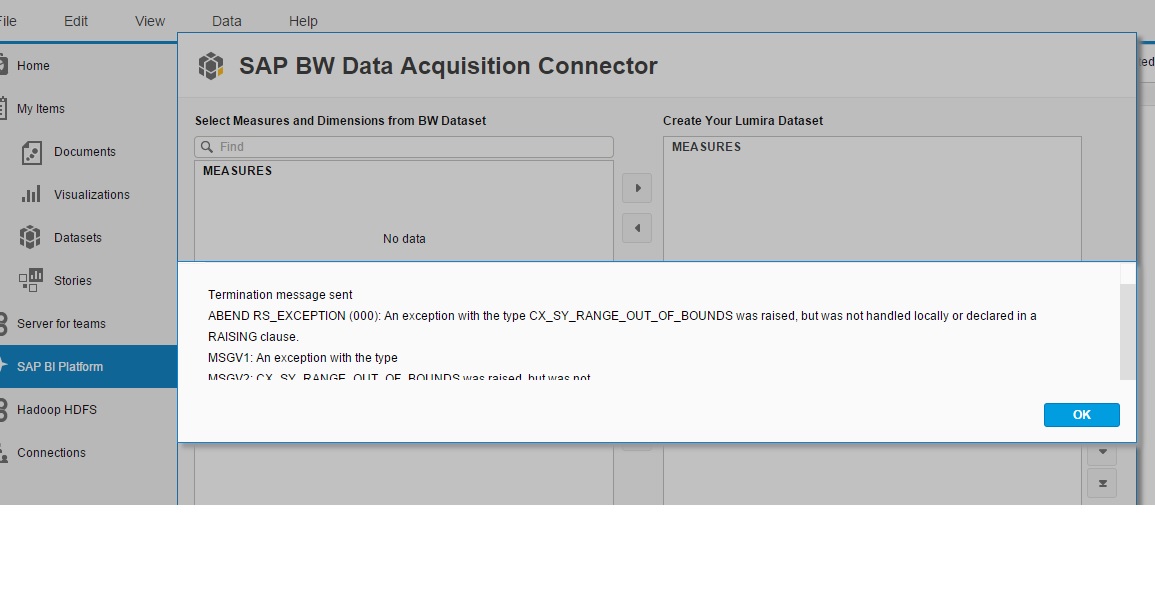Click the Documents icon in sidebar
The image size is (1155, 593).
[31, 152]
